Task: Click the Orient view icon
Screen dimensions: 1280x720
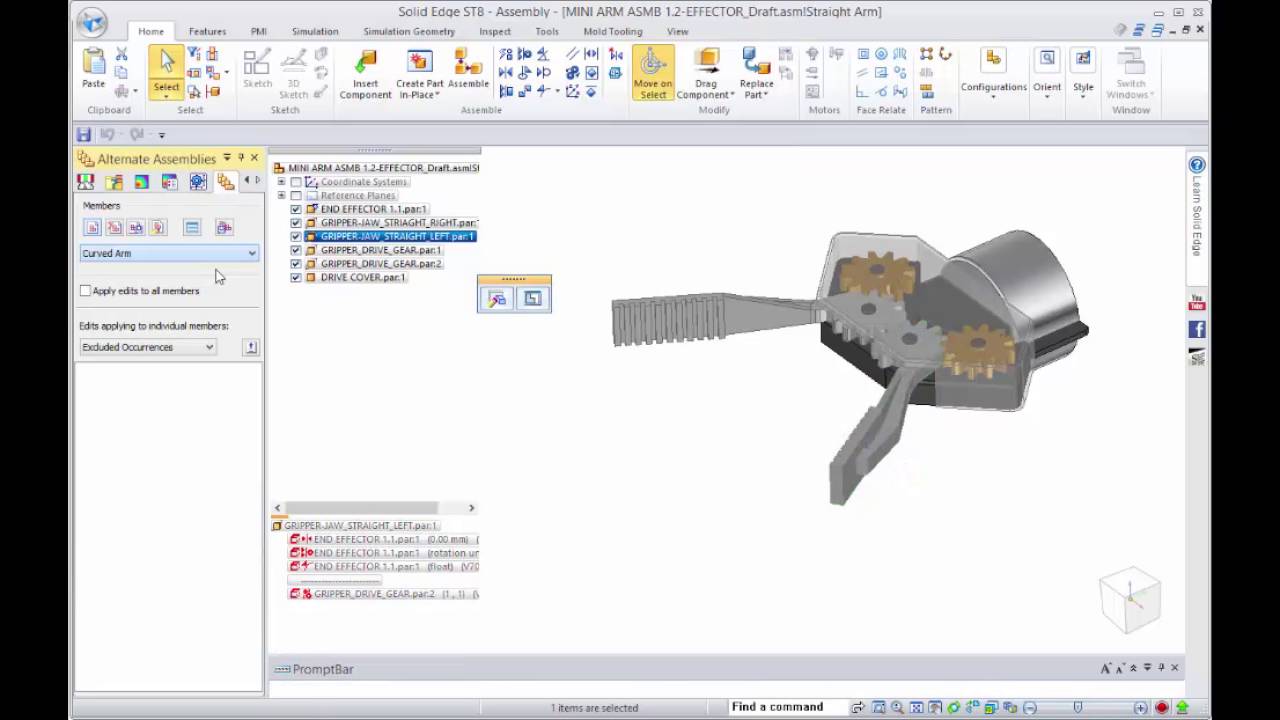Action: coord(1047,59)
